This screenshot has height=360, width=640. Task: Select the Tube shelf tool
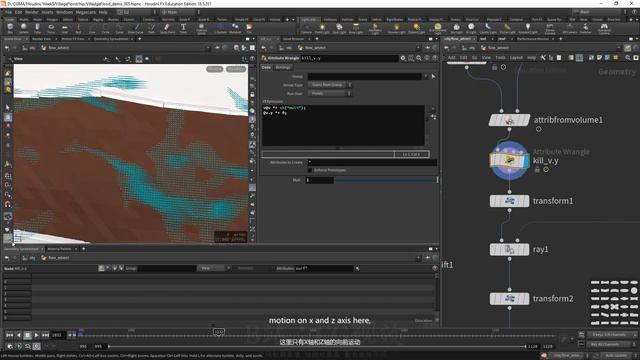37,28
